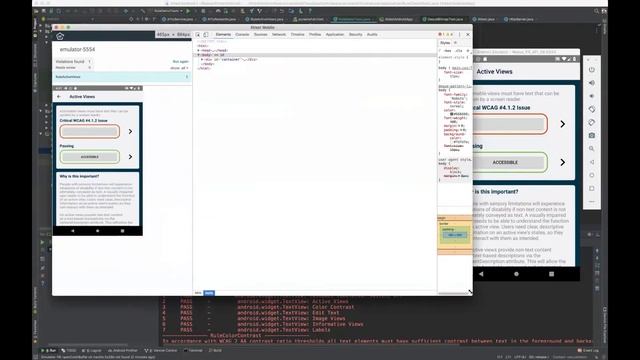This screenshot has height=360, width=640.
Task: Click the Violations found row
Action: [x=73, y=62]
